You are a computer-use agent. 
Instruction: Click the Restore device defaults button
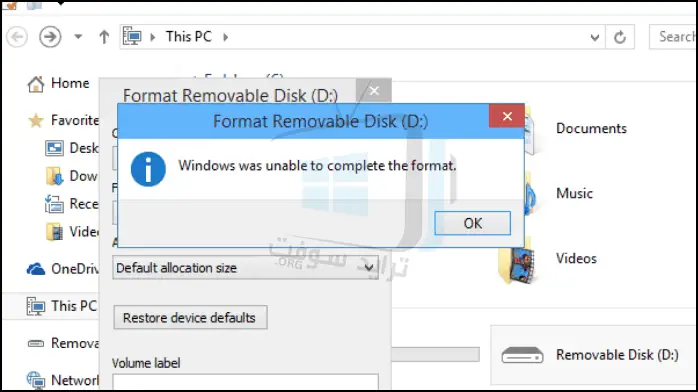click(x=190, y=317)
